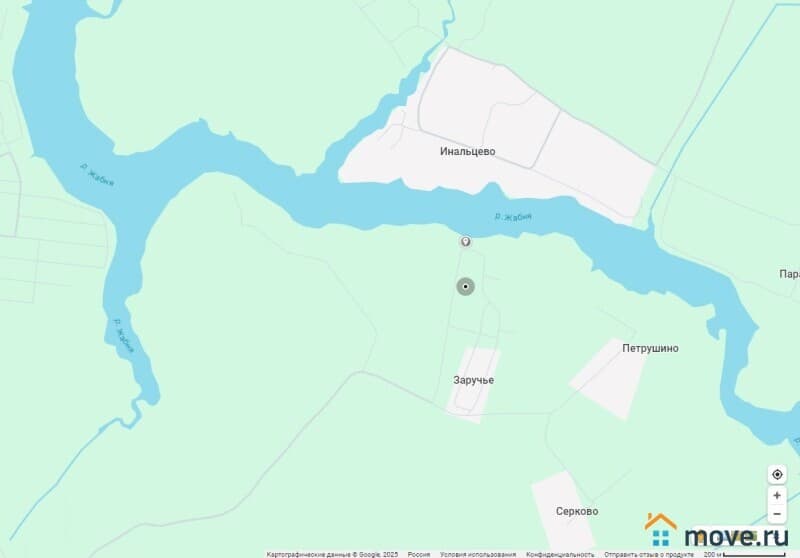Image resolution: width=800 pixels, height=558 pixels.
Task: Click the my-location target button
Action: (x=777, y=474)
